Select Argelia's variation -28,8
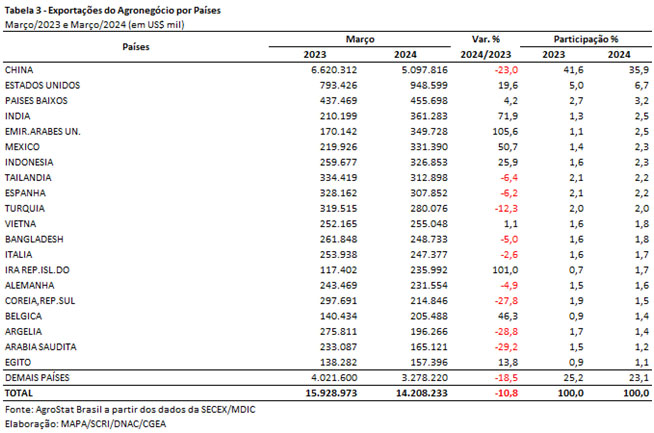 pyautogui.click(x=506, y=332)
